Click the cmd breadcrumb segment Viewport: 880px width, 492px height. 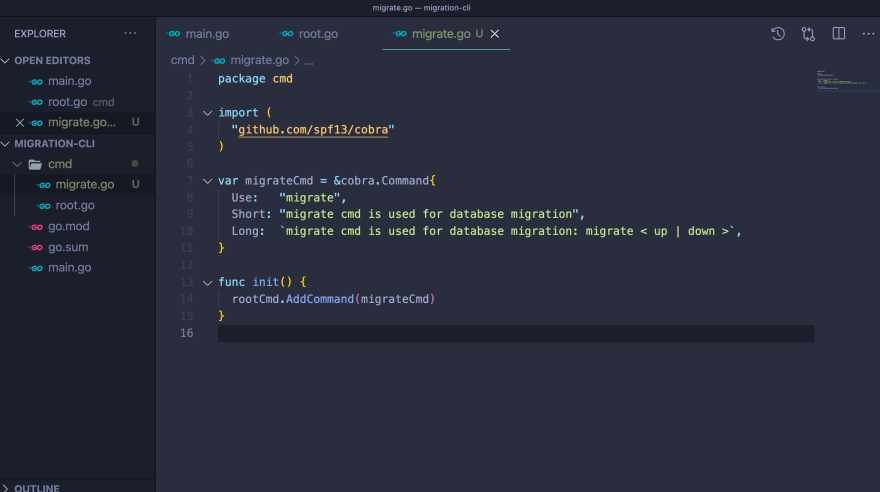point(182,60)
